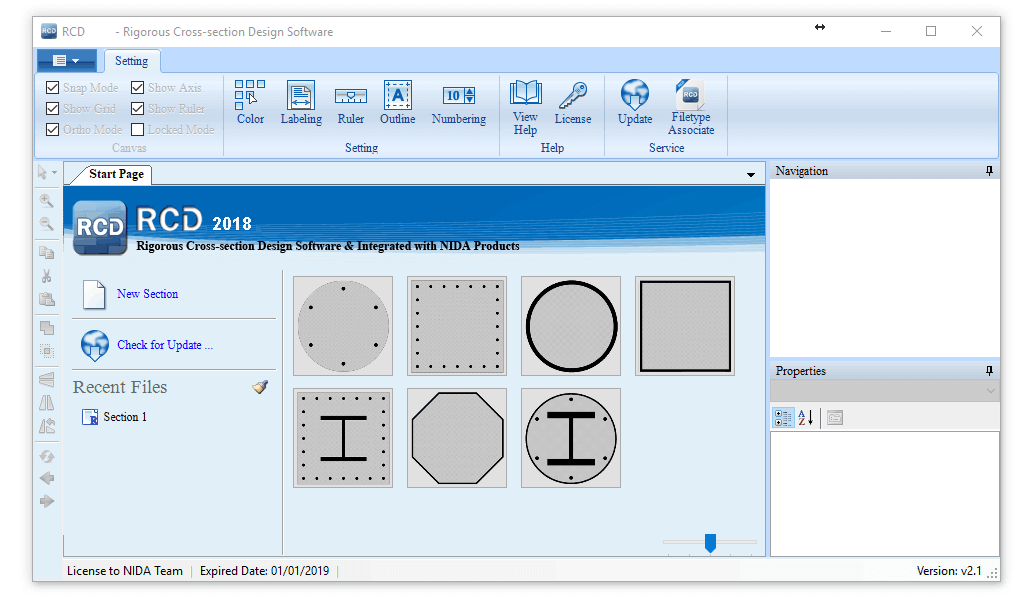Select square section with rebar template
The height and width of the screenshot is (613, 1025).
tap(457, 326)
